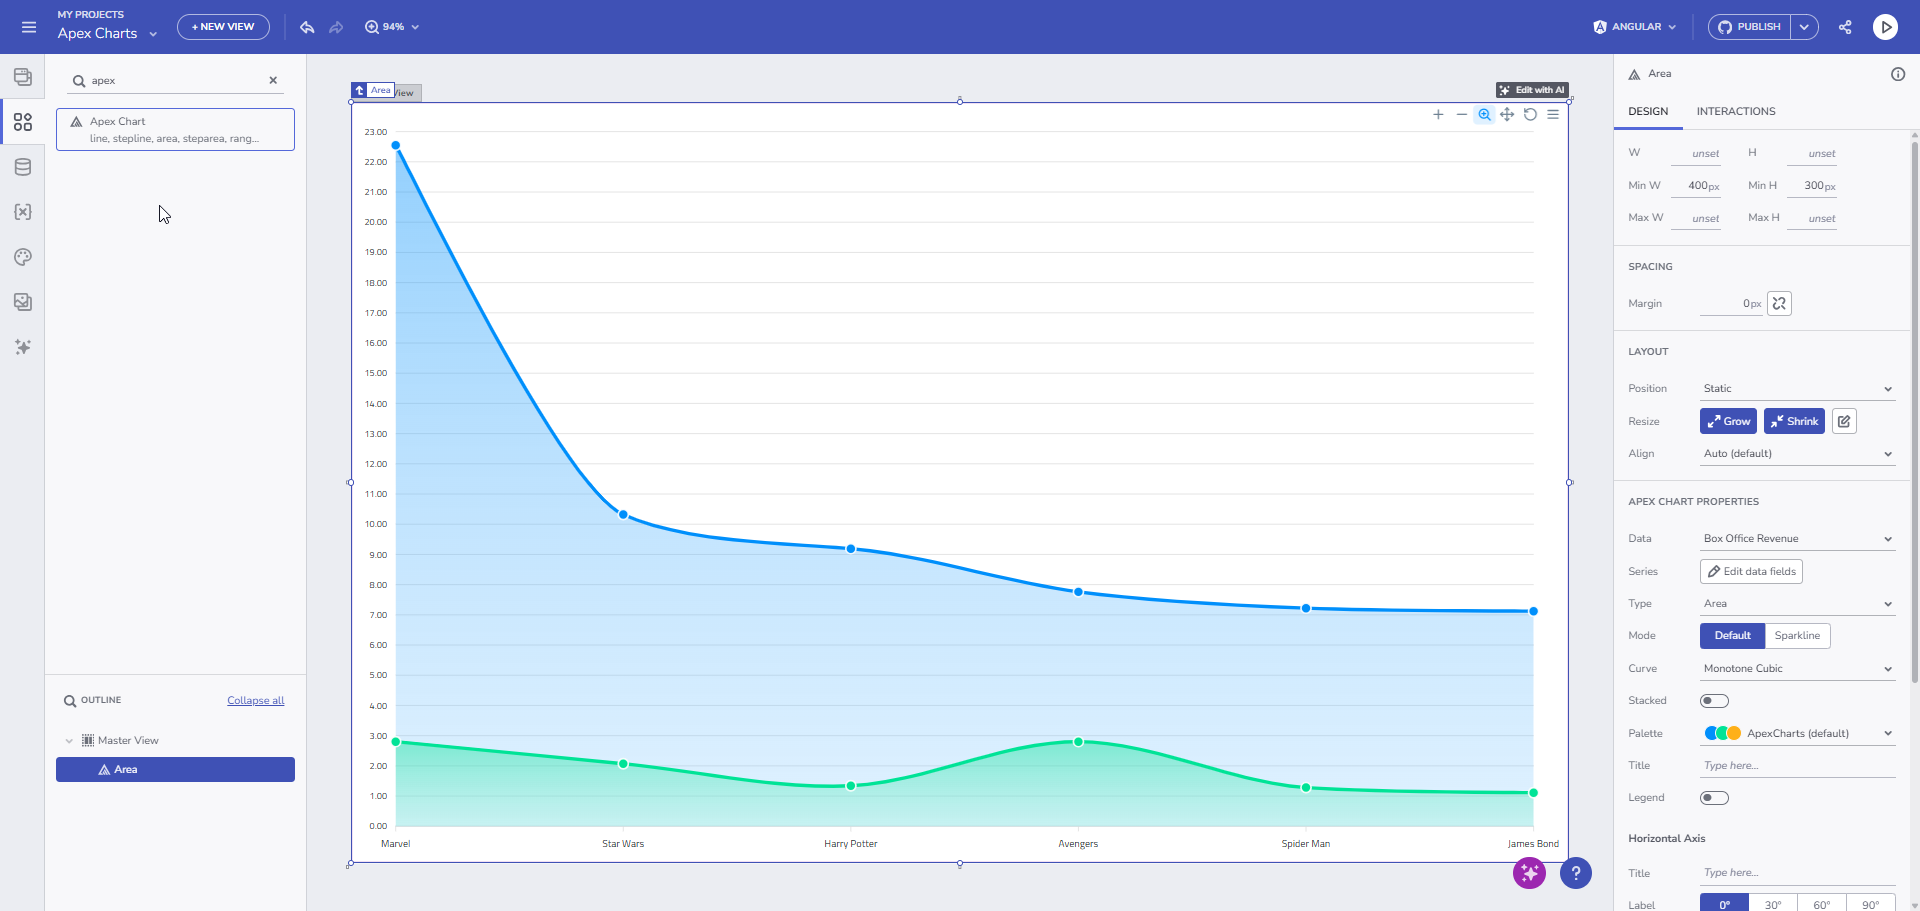This screenshot has height=911, width=1920.
Task: Open the Angular framework dropdown
Action: (1634, 27)
